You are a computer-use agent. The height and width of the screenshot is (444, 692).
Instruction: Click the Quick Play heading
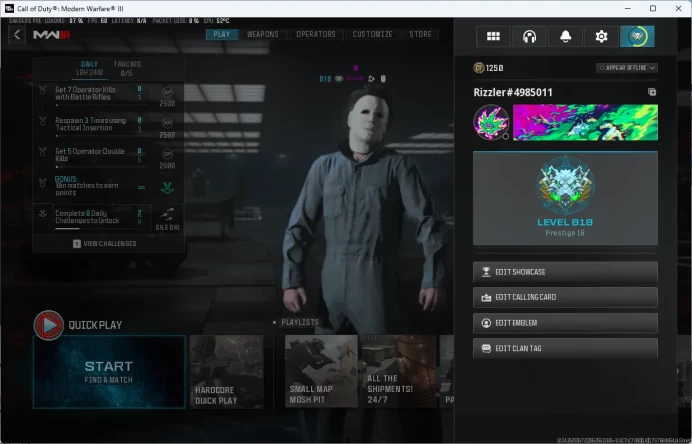(x=95, y=325)
